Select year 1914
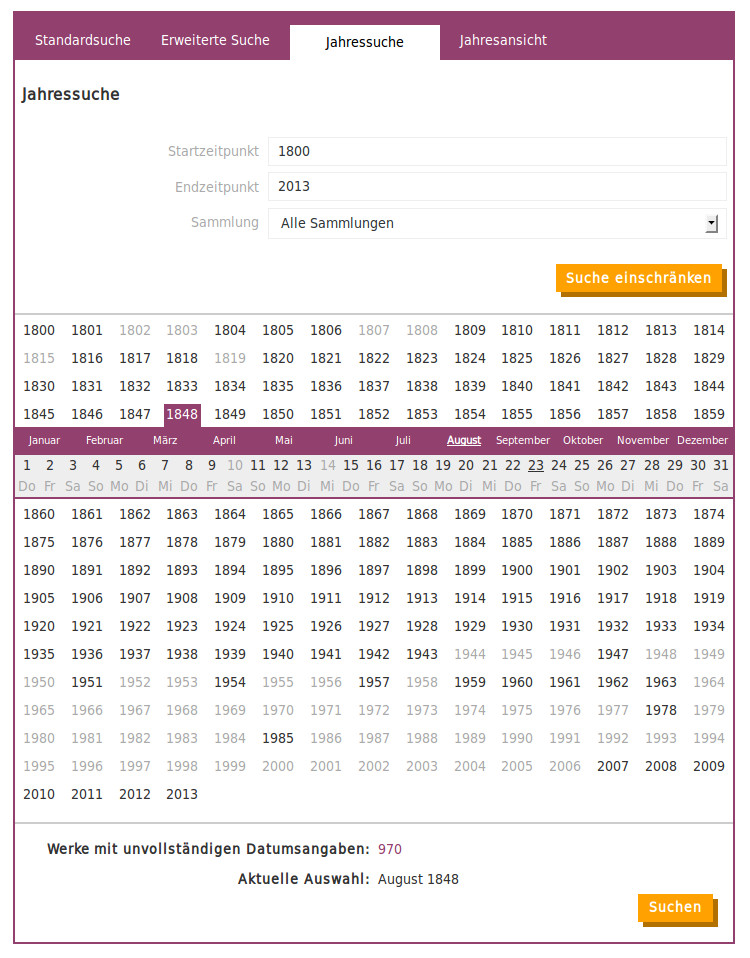 (470, 599)
